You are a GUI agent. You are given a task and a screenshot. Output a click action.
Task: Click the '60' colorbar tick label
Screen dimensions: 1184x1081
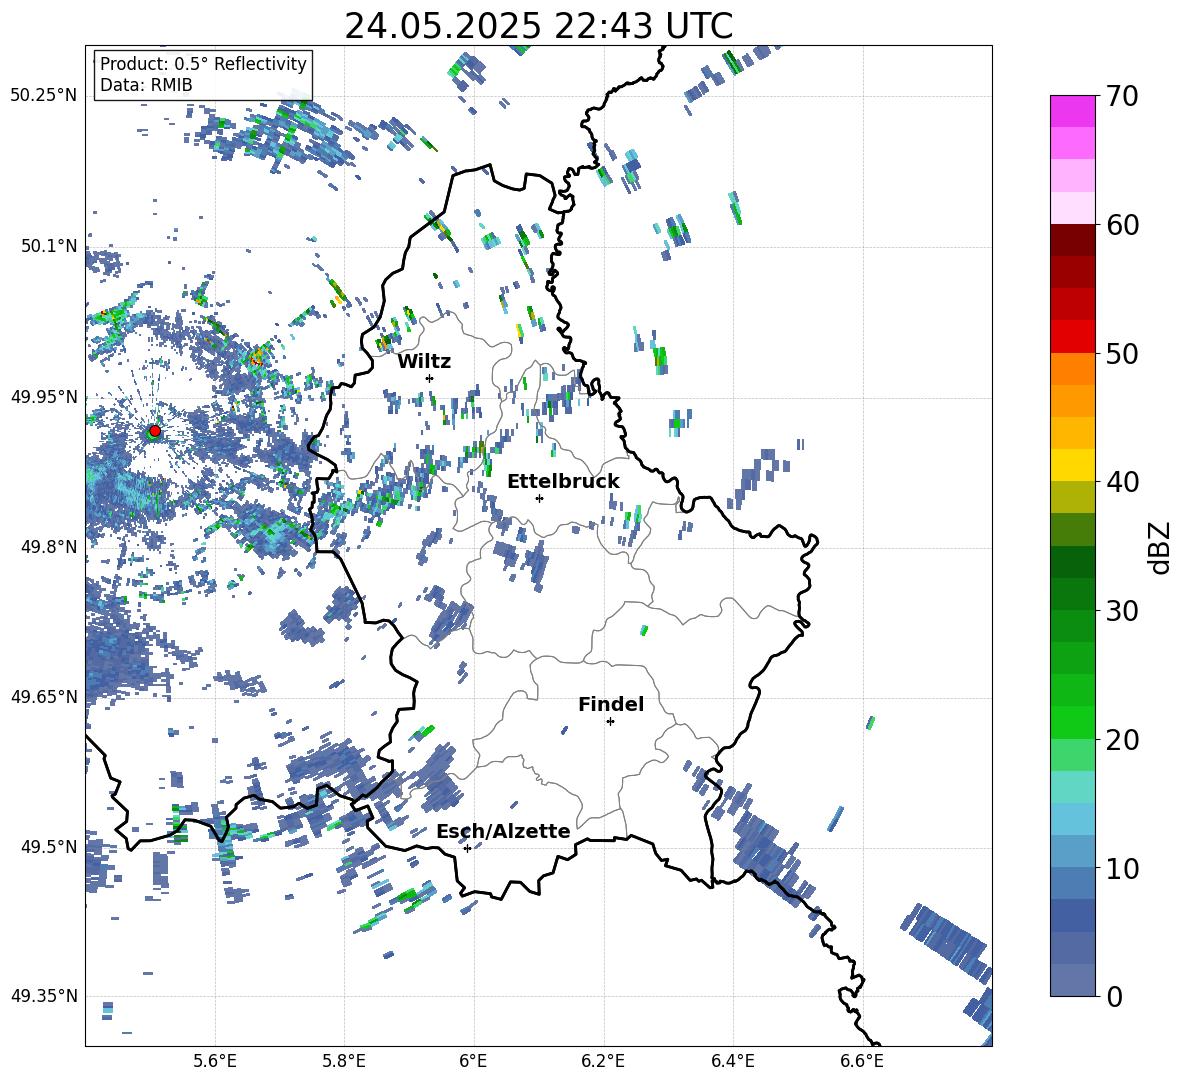(1122, 225)
